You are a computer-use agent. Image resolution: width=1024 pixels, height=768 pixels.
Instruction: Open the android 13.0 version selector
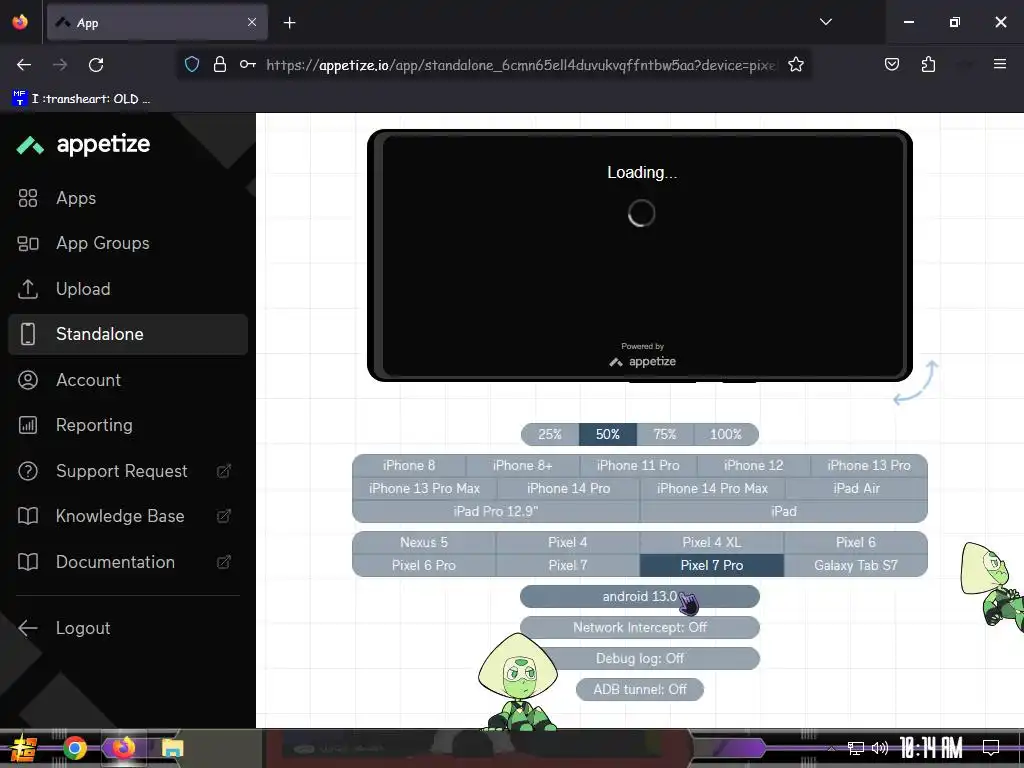coord(640,596)
